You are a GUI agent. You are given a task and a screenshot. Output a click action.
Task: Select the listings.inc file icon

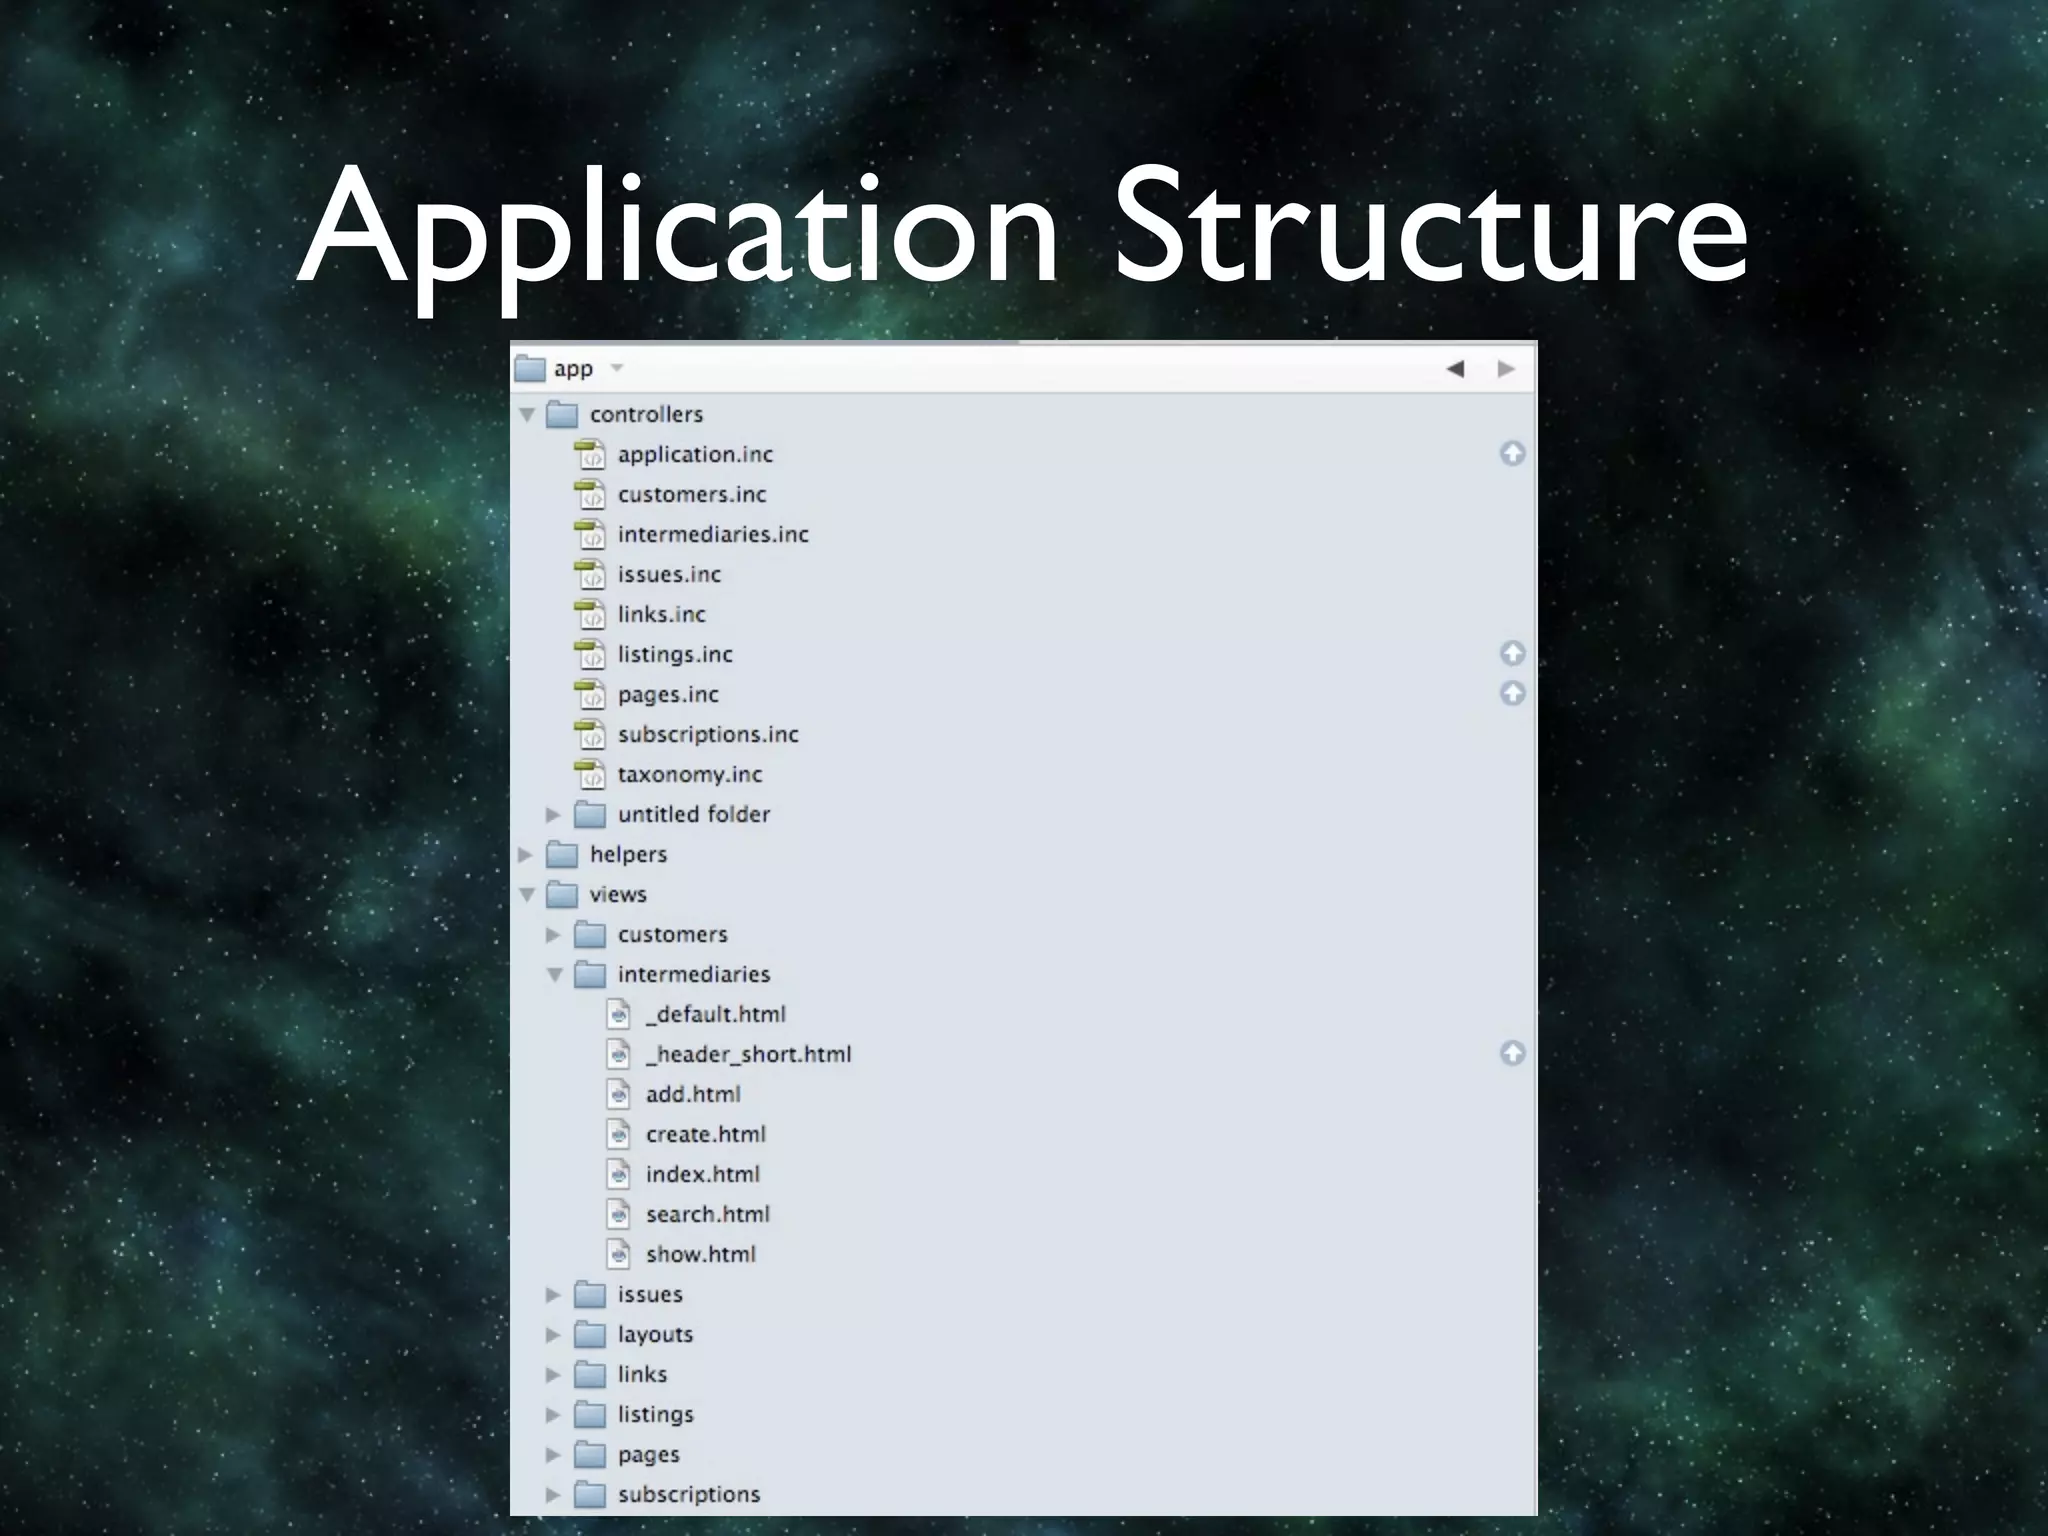[x=590, y=654]
